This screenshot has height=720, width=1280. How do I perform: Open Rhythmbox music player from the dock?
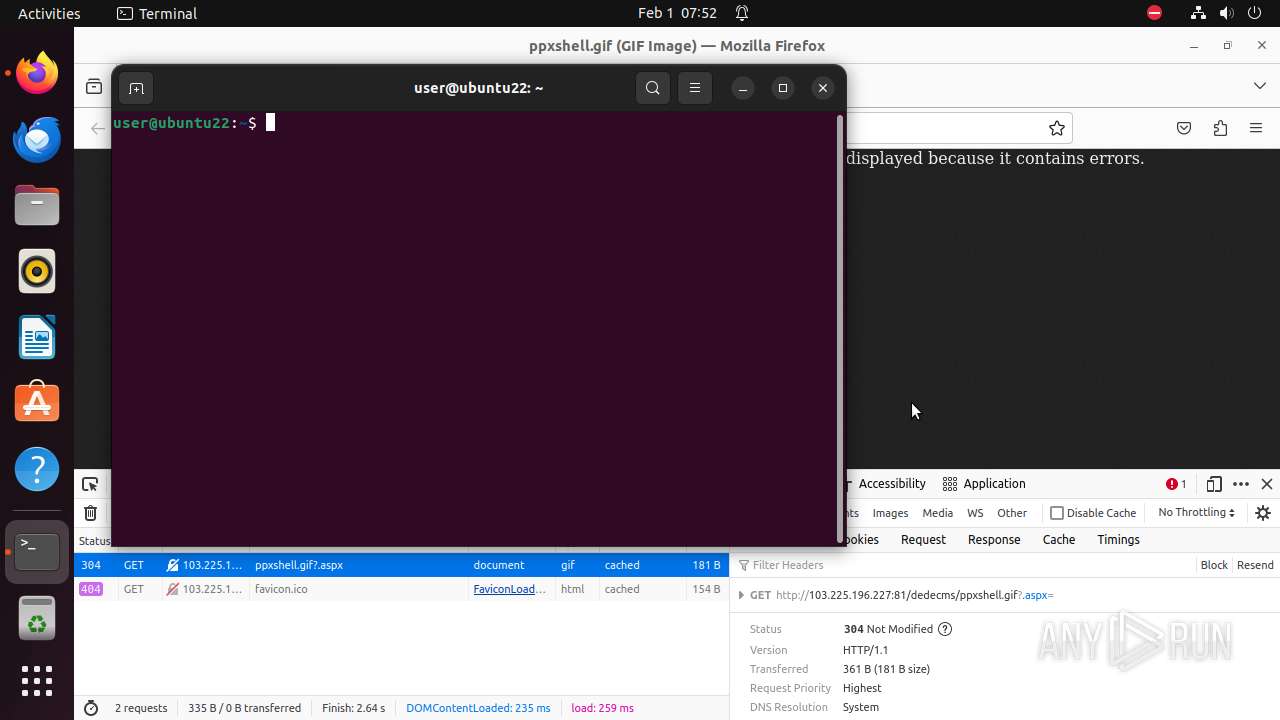(37, 272)
